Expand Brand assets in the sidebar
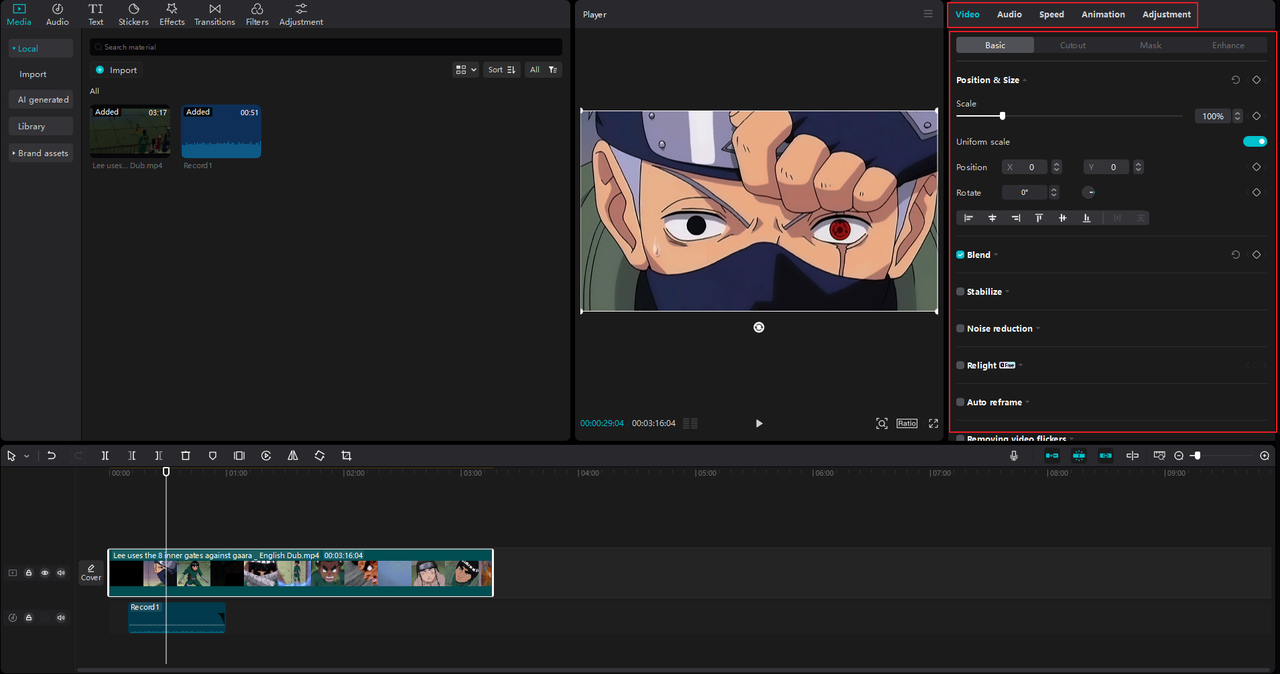This screenshot has height=674, width=1280. pyautogui.click(x=42, y=153)
